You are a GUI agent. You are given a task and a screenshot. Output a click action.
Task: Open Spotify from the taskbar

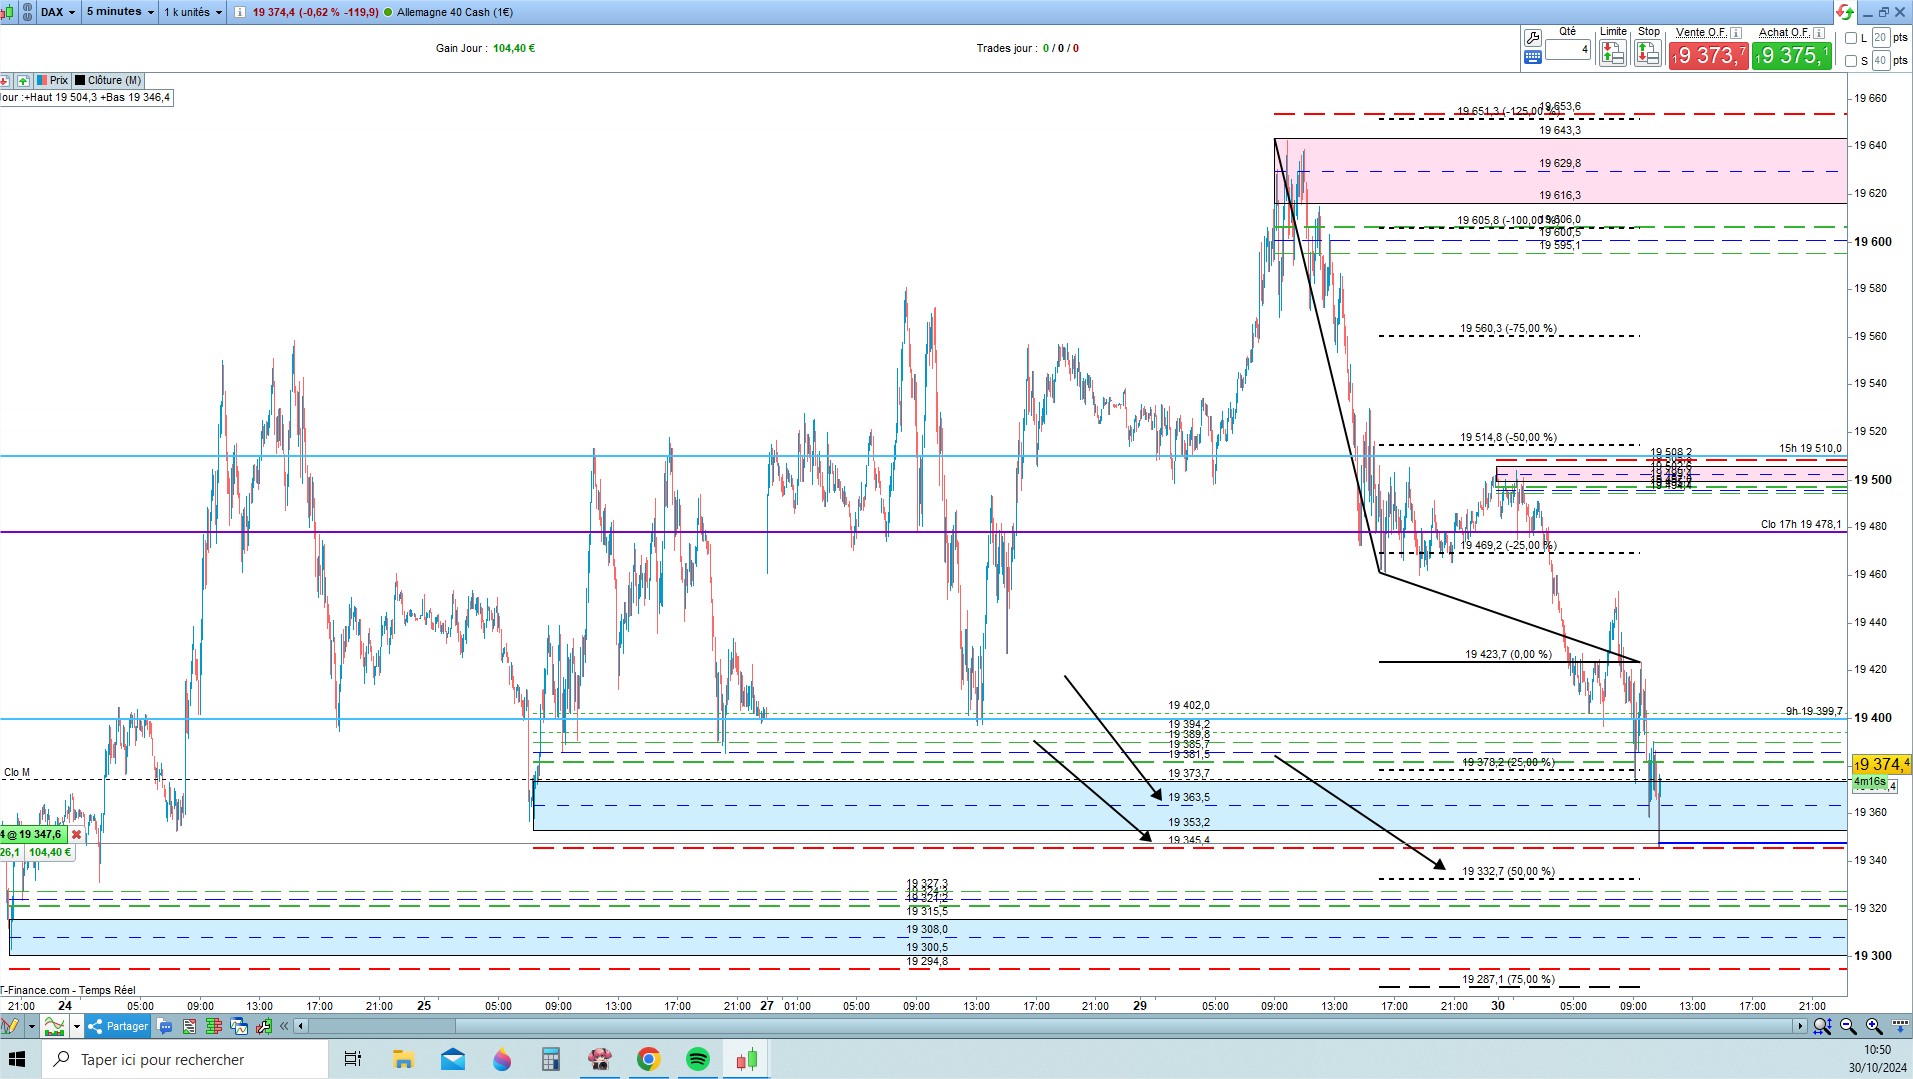coord(698,1059)
